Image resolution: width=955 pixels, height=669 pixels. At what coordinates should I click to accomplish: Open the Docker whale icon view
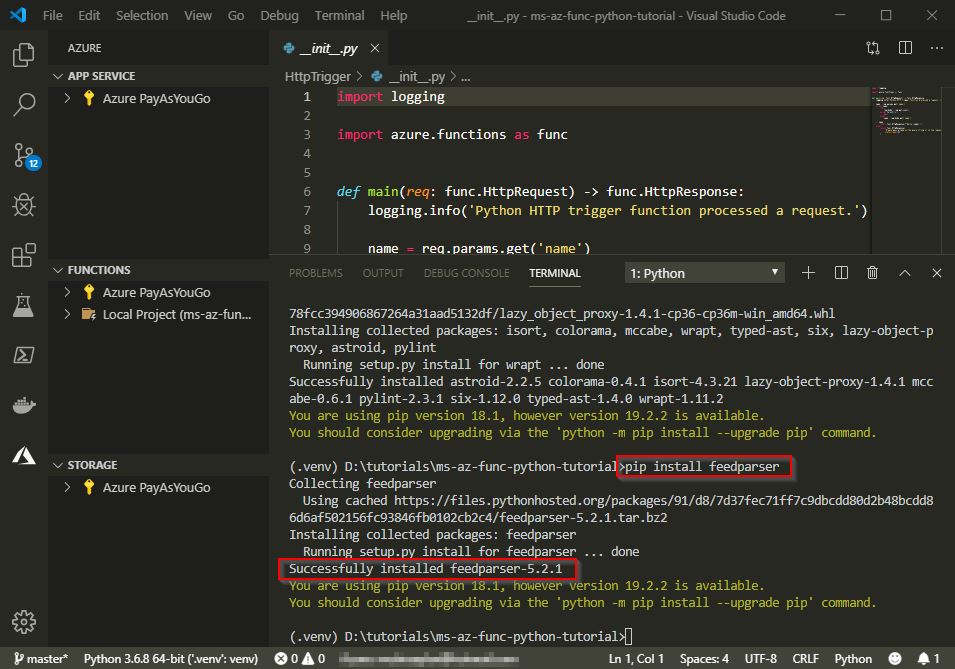(24, 405)
